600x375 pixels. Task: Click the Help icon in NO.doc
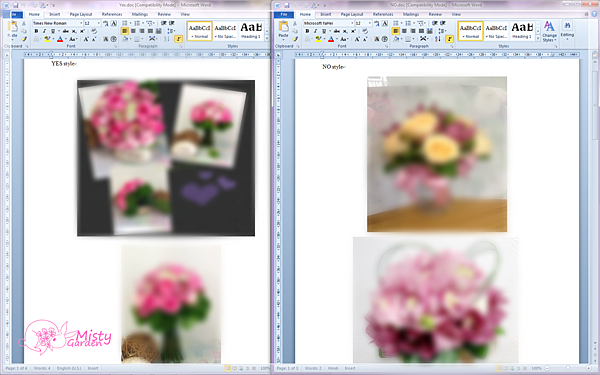594,15
